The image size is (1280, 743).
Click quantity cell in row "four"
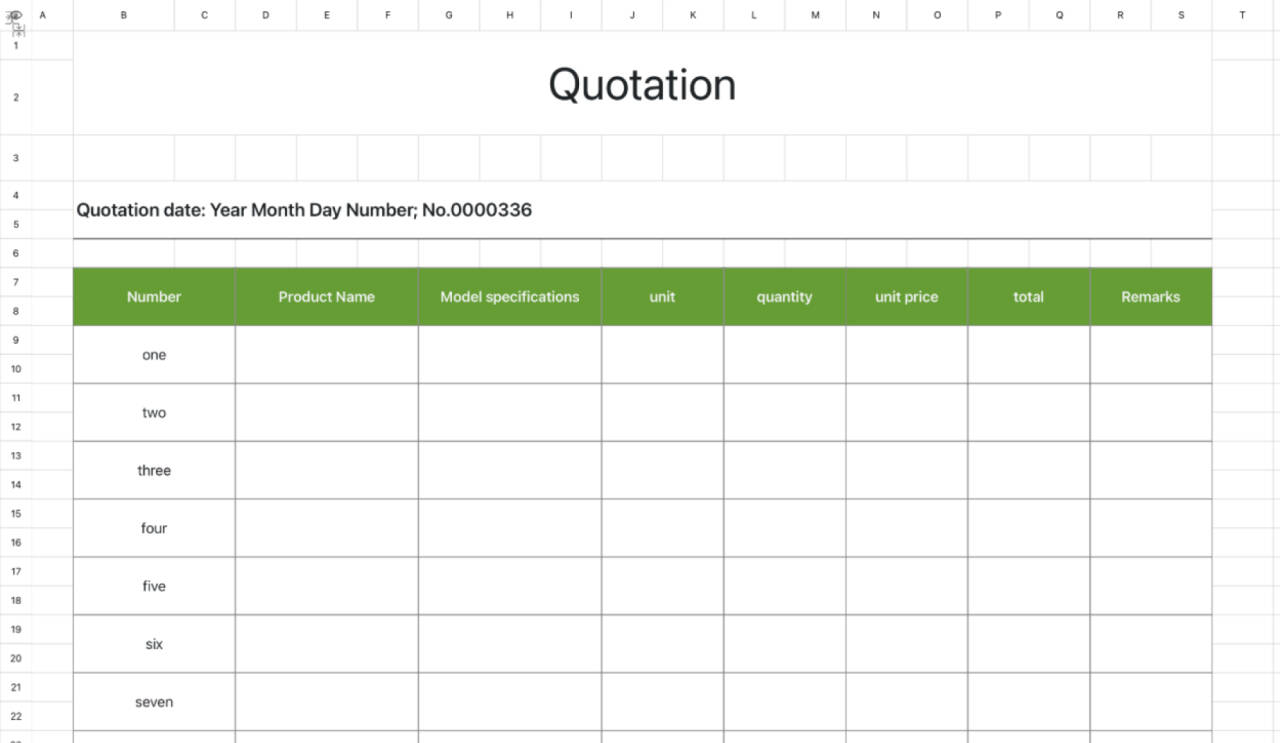point(784,529)
